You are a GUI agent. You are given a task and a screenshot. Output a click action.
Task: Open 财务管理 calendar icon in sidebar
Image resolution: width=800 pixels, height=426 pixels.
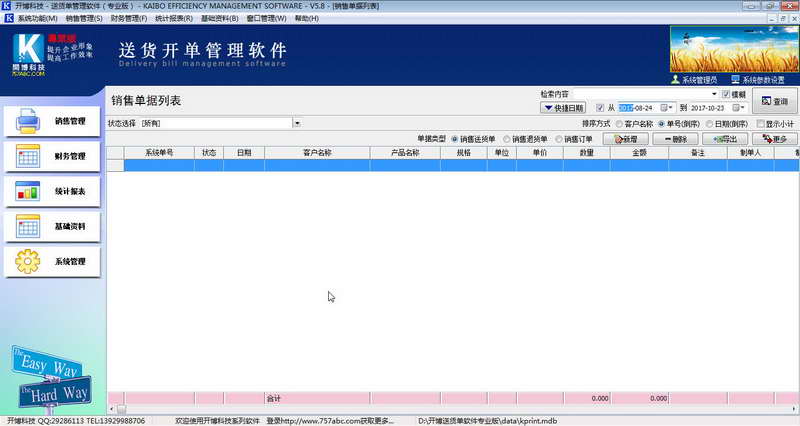point(28,156)
